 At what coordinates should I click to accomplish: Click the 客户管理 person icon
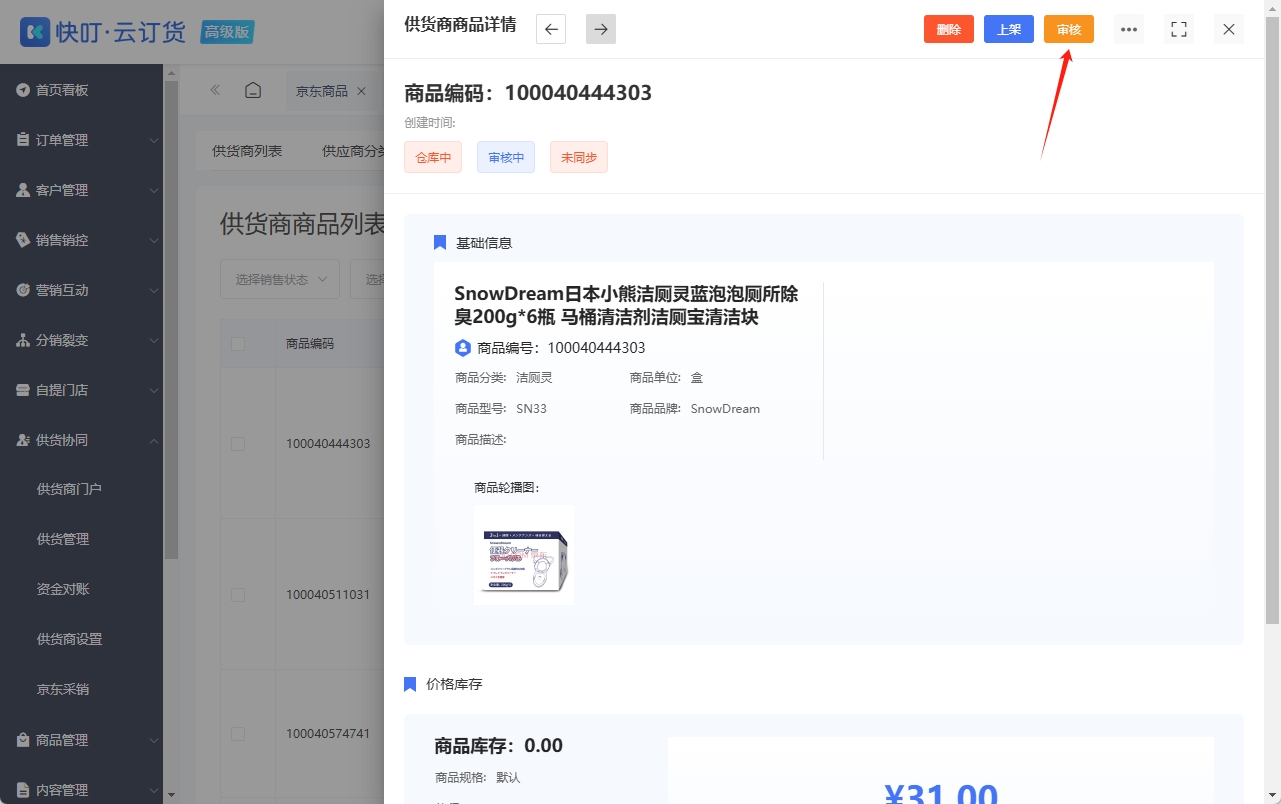[x=22, y=190]
